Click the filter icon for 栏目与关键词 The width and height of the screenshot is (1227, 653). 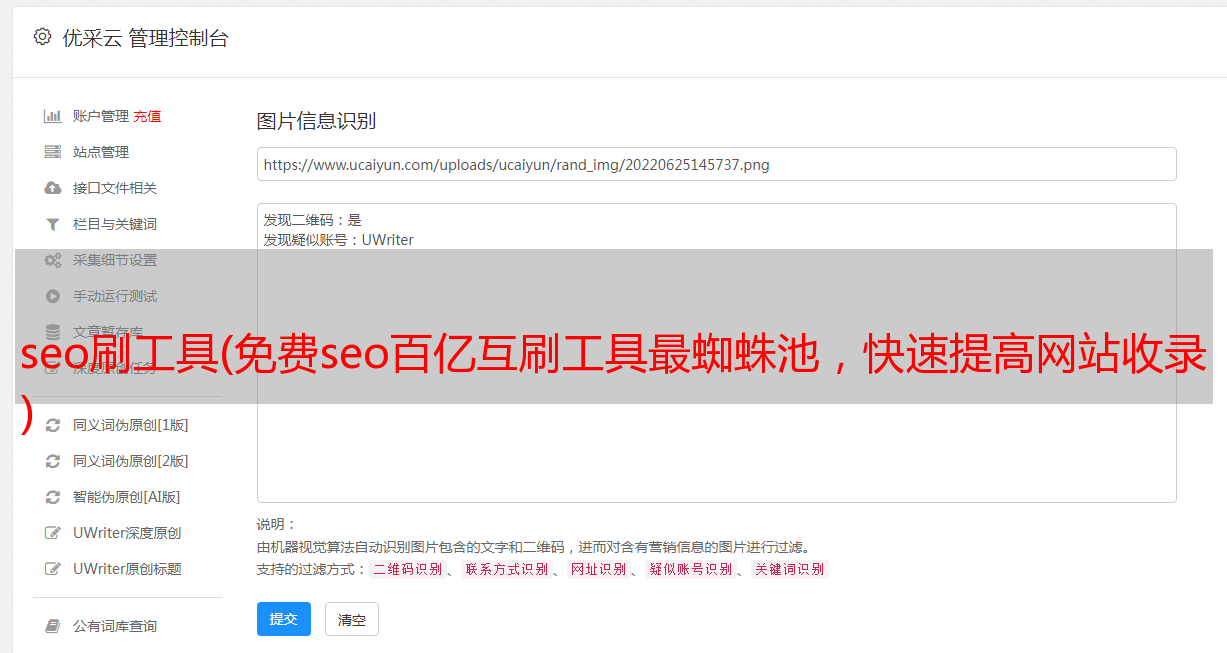tap(53, 224)
